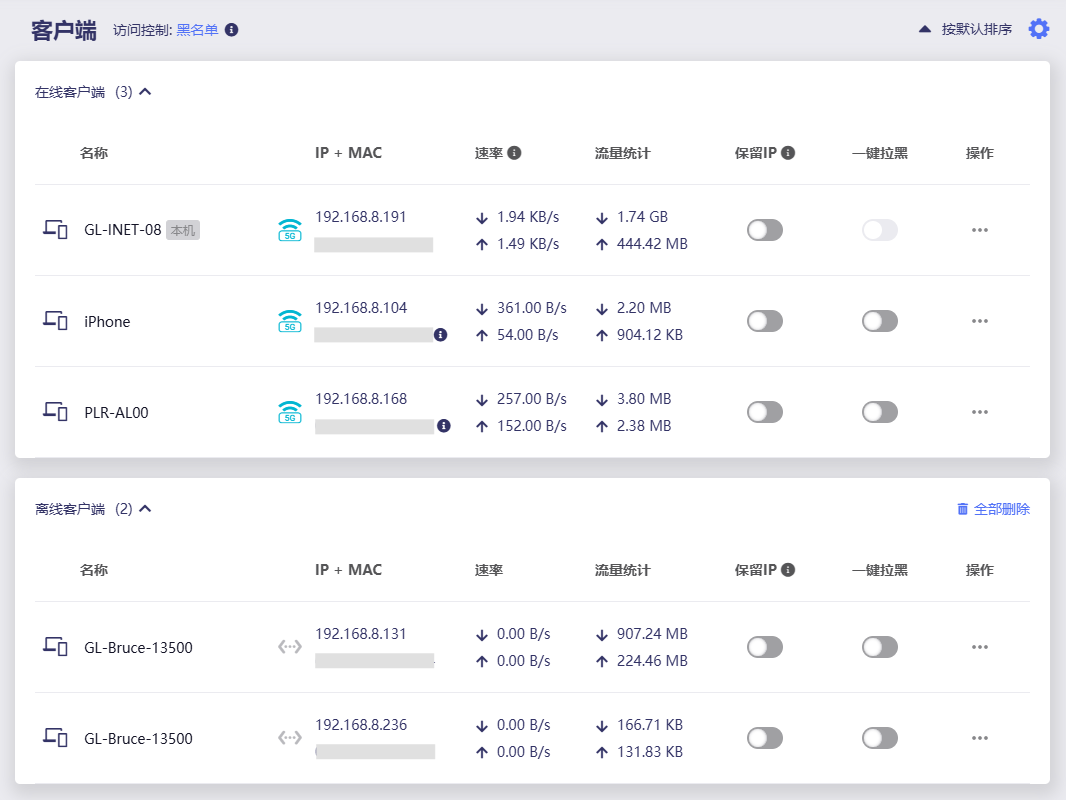The image size is (1066, 800).
Task: Toggle 保留IP for GL-INET-08
Action: (765, 230)
